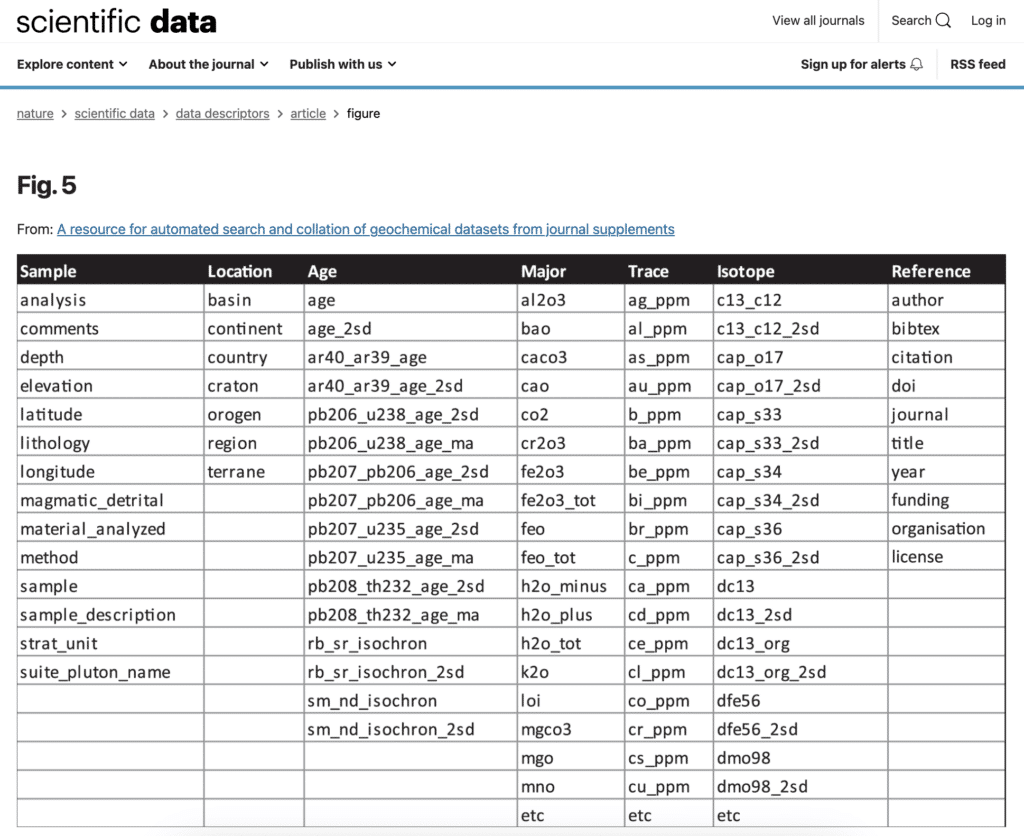This screenshot has height=836, width=1024.
Task: Select Log in
Action: pos(987,20)
